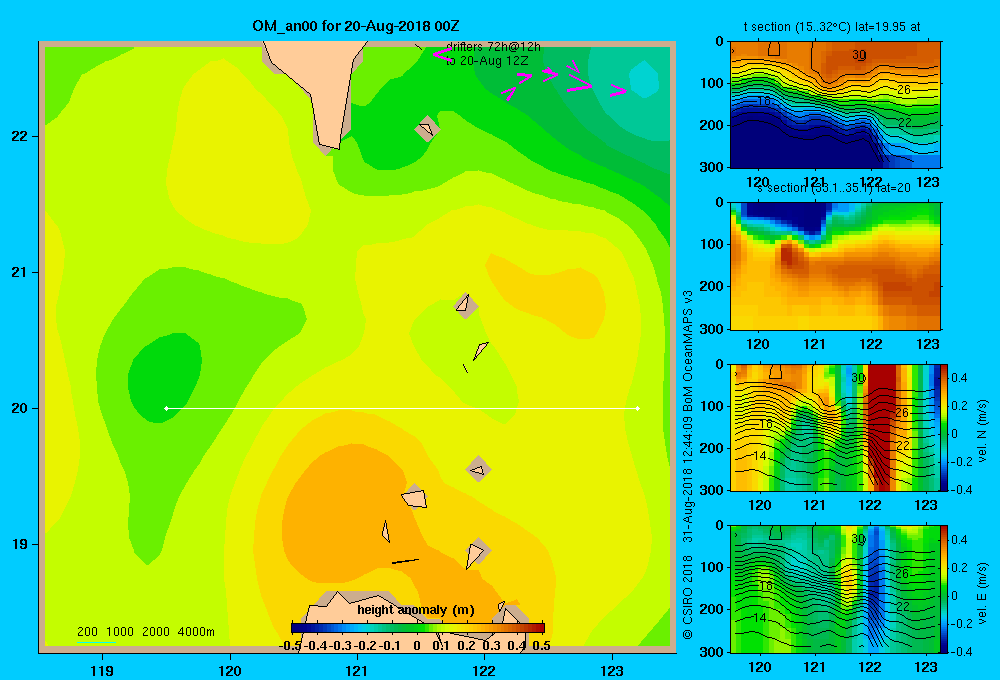Viewport: 1000px width, 680px height.
Task: Click the main map's longitude 121 axis label
Action: tap(357, 670)
